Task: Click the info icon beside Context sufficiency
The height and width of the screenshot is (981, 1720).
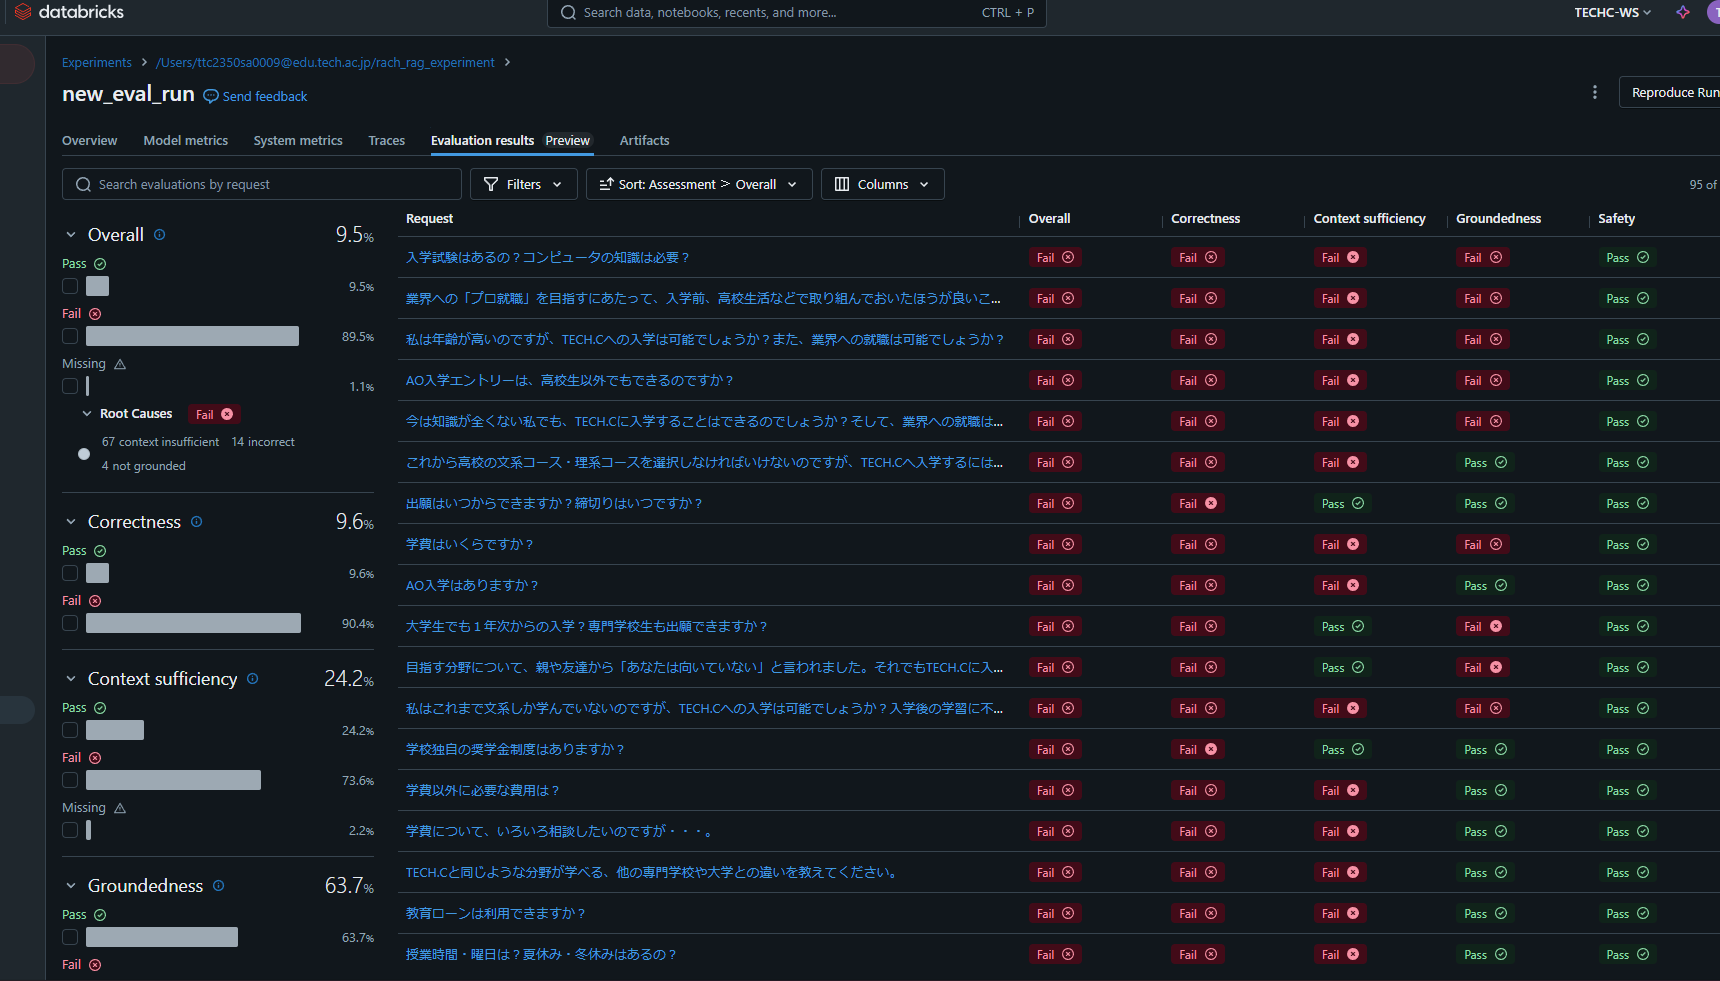Action: [x=253, y=679]
